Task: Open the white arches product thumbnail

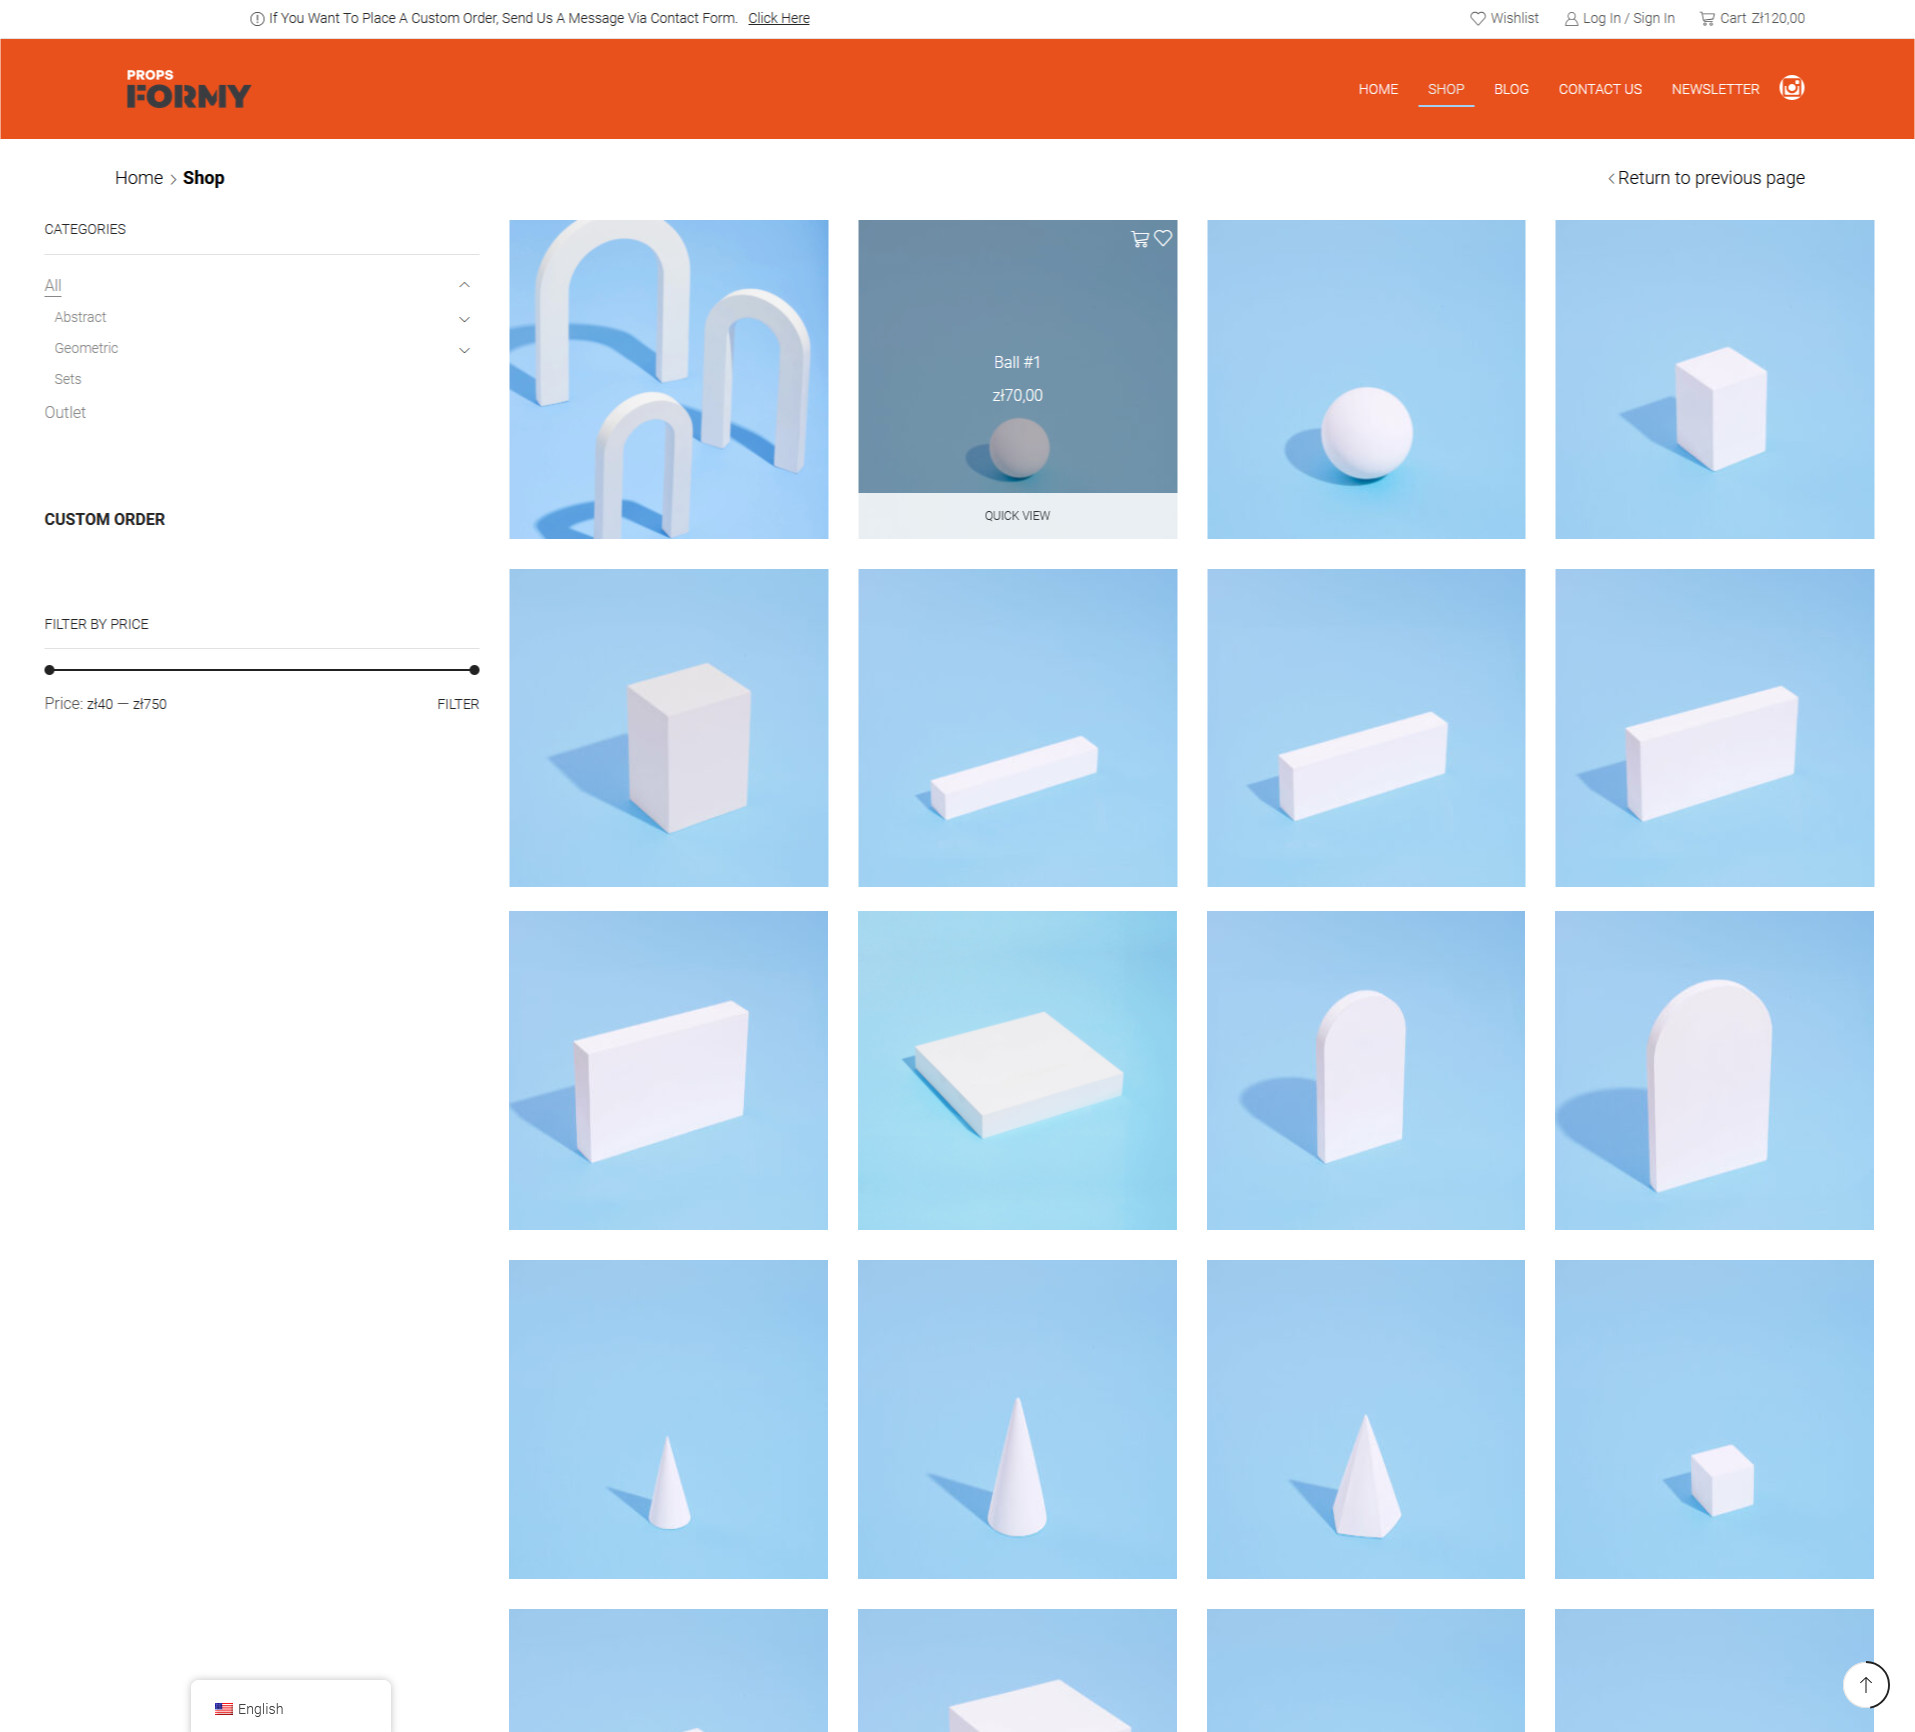Action: (668, 379)
